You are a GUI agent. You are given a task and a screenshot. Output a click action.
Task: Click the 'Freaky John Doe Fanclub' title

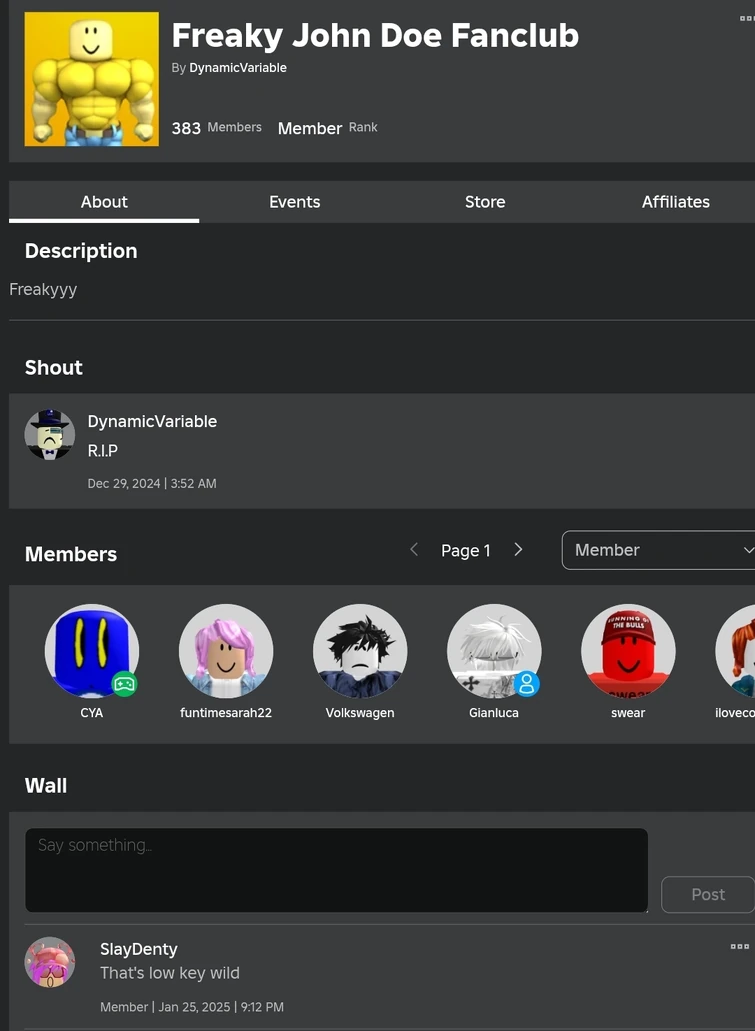pyautogui.click(x=375, y=36)
